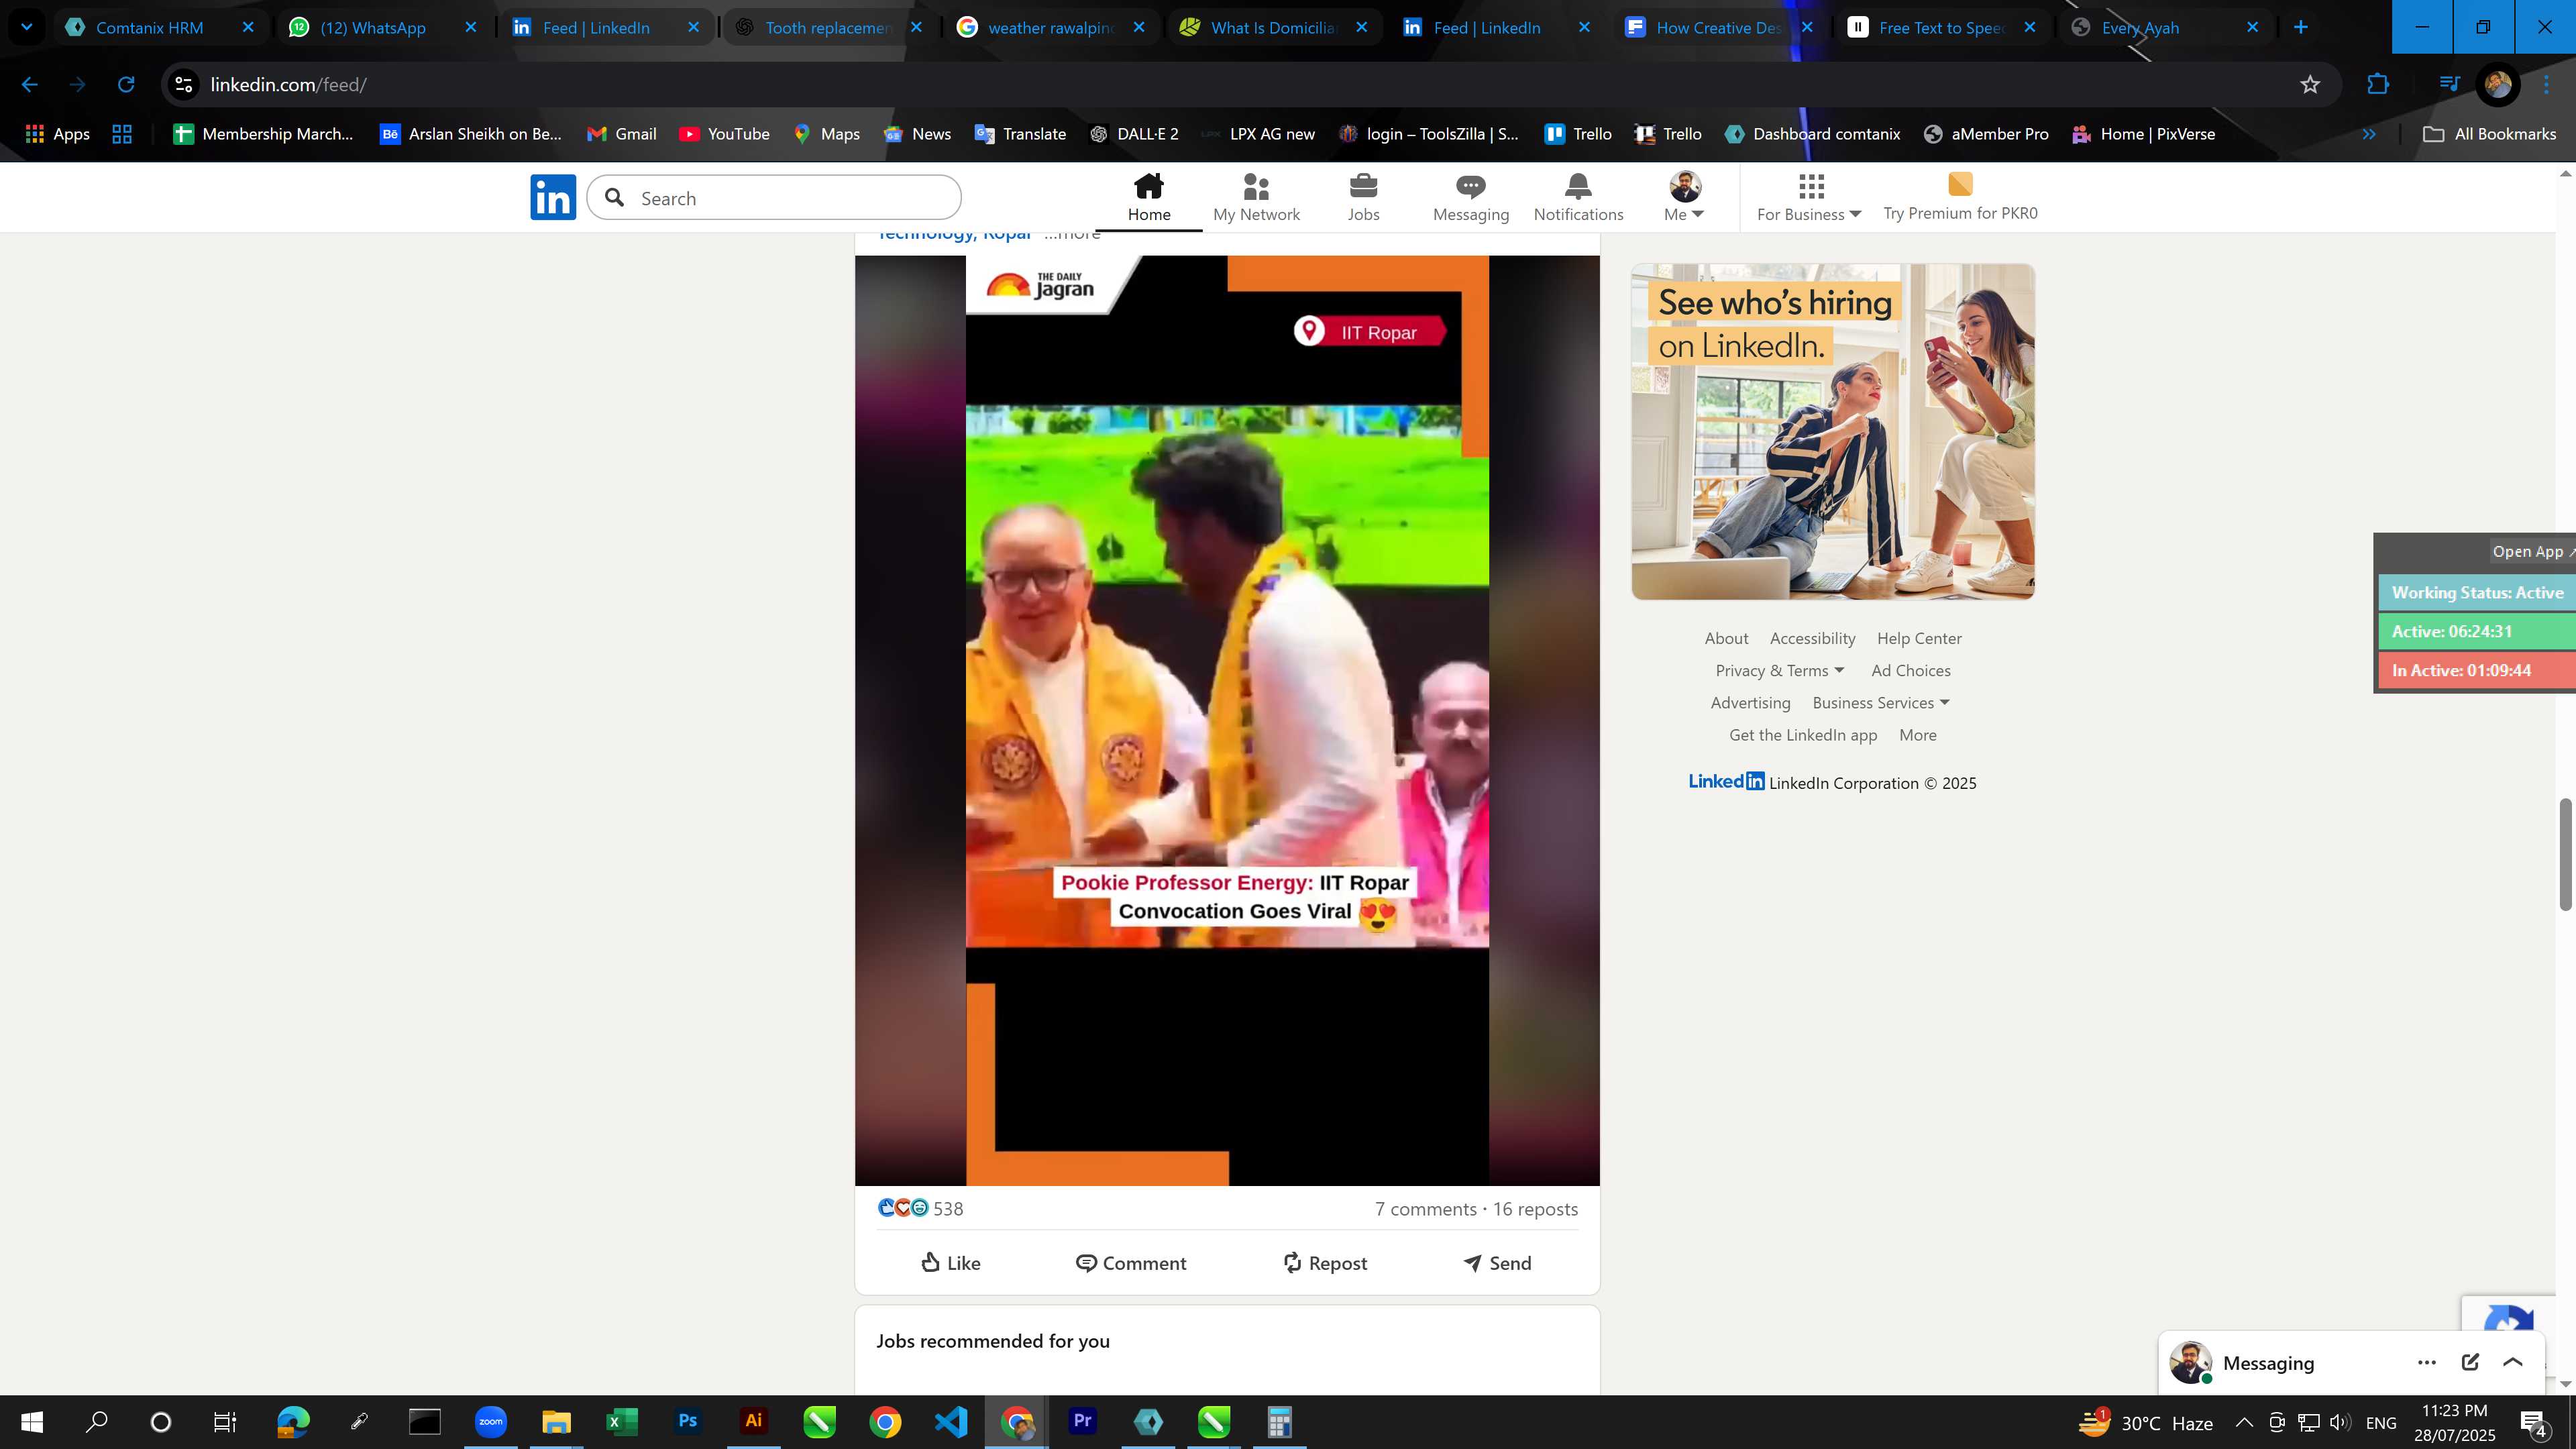The width and height of the screenshot is (2576, 1449).
Task: Open the 7 comments link
Action: pyautogui.click(x=1425, y=1208)
